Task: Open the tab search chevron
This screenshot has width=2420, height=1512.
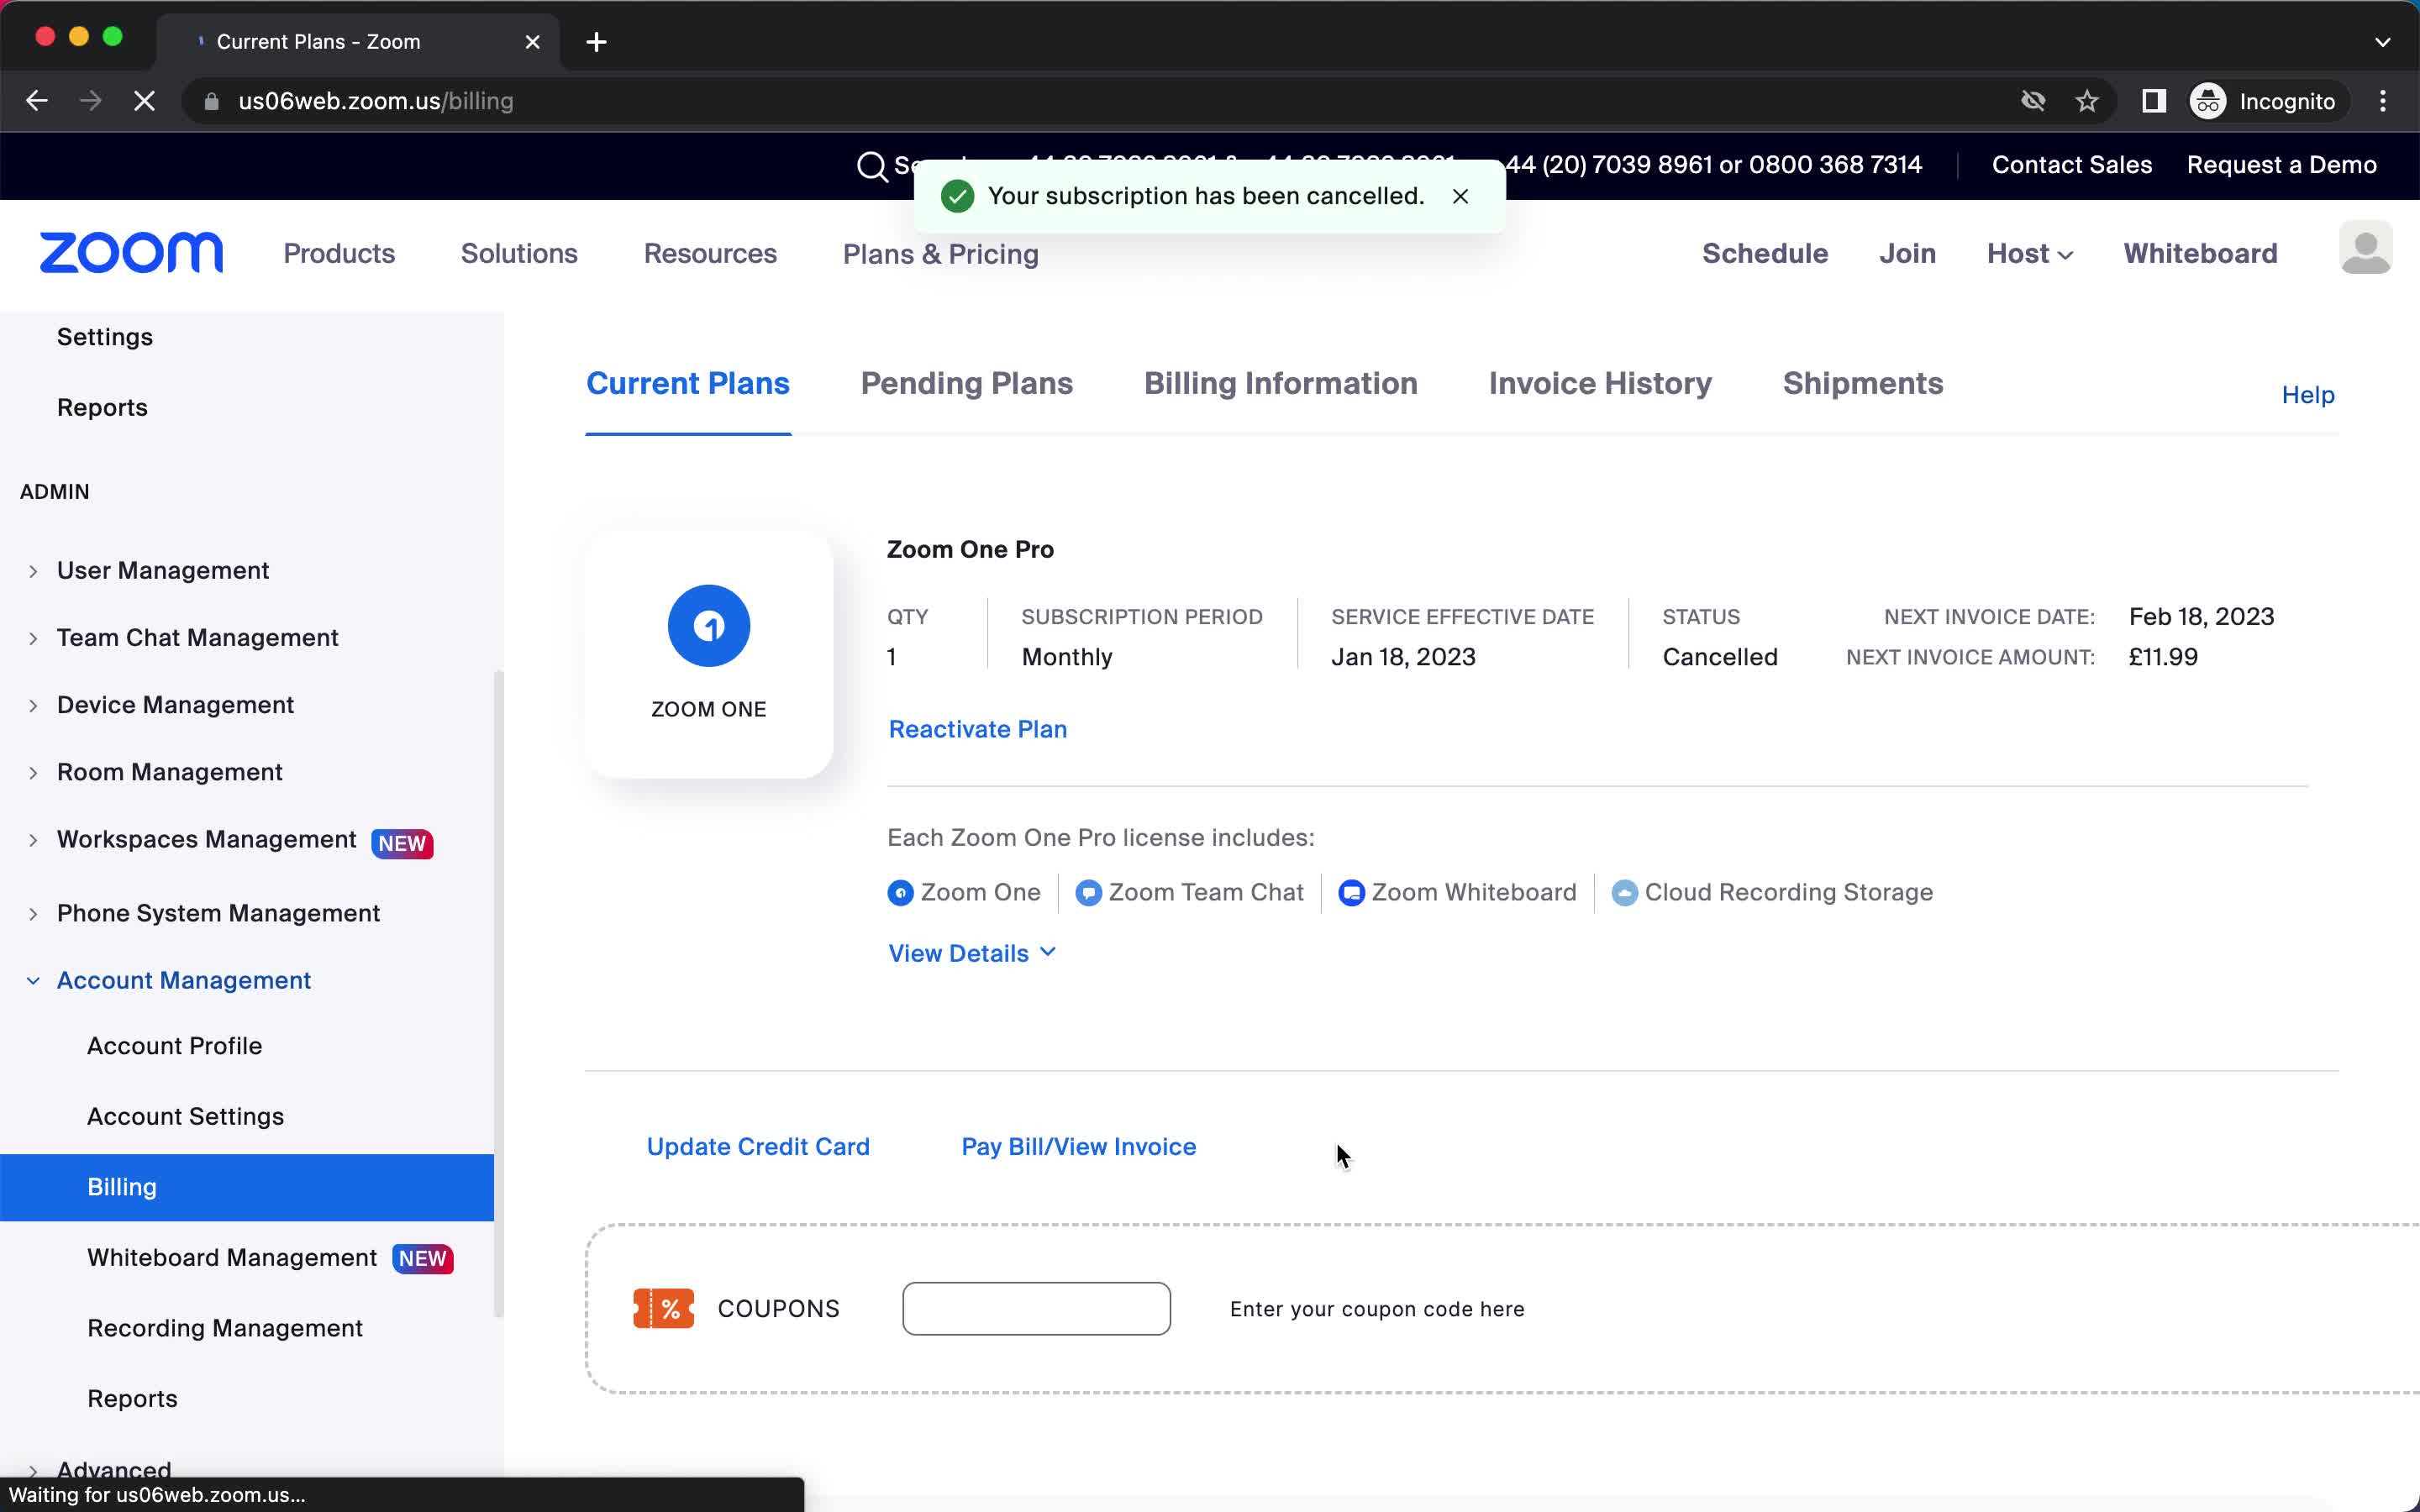Action: [2382, 42]
